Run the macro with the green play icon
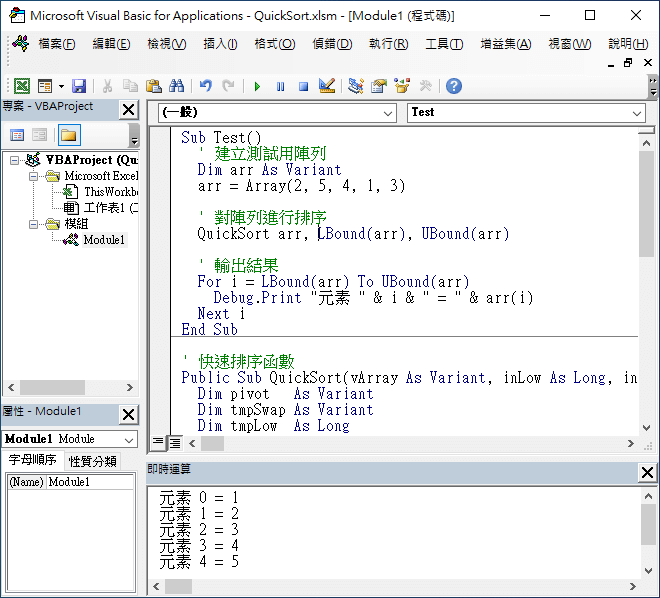Viewport: 660px width, 598px height. (257, 87)
